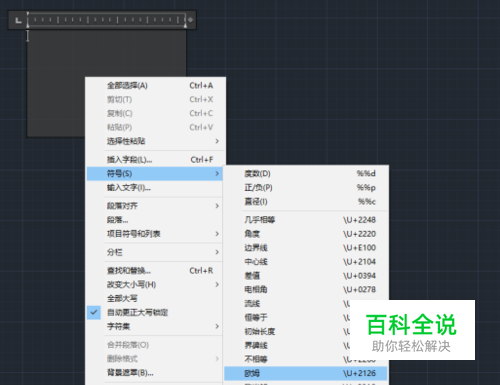500x385 pixels.
Task: Insert the 直径(I) %%c symbol
Action: (306, 202)
